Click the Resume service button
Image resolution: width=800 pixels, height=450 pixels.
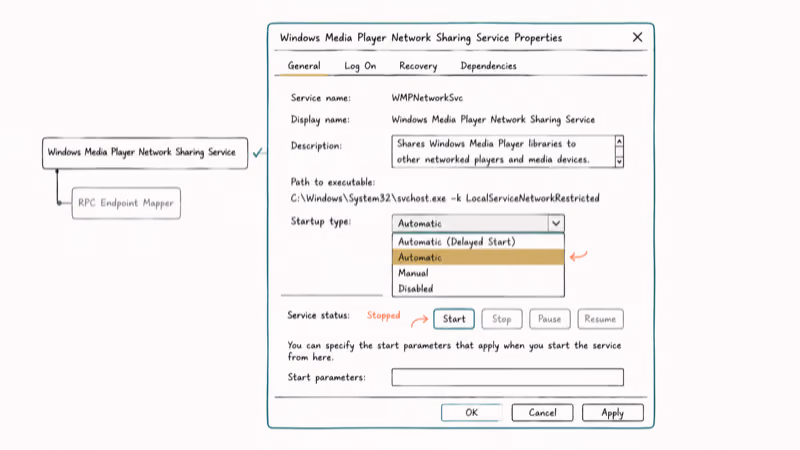click(x=600, y=319)
